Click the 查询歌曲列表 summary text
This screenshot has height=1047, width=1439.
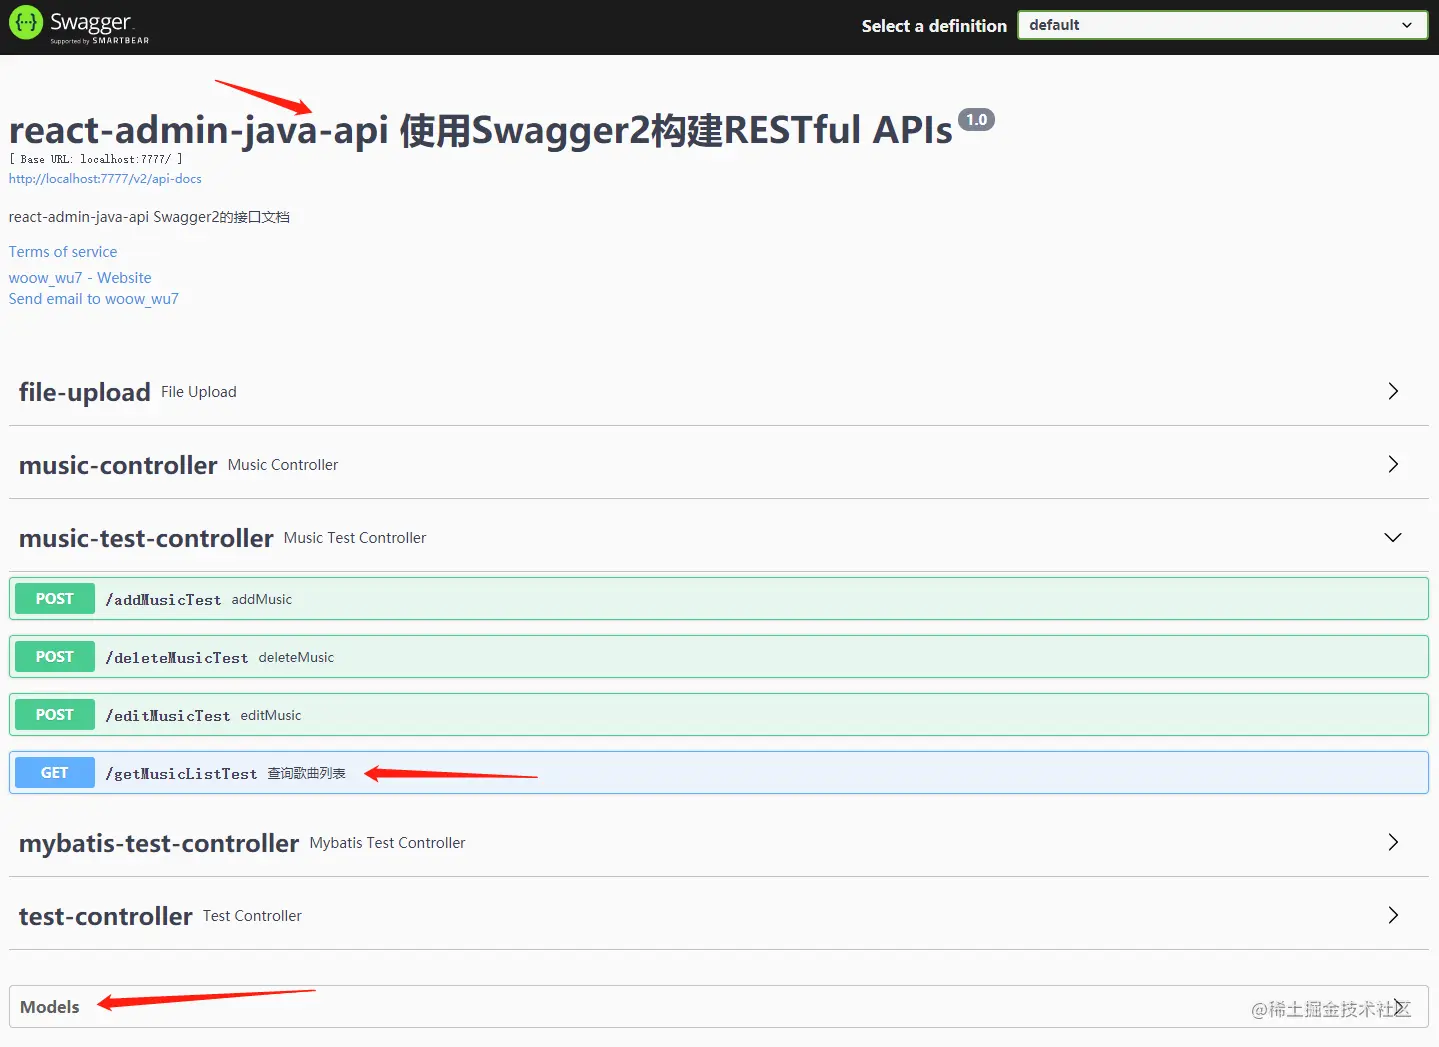point(307,774)
